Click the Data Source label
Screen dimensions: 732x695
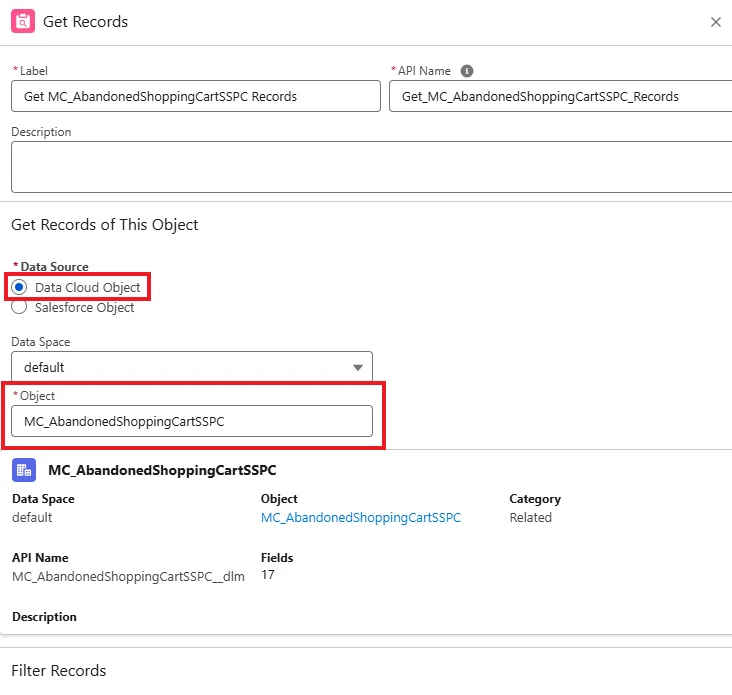pos(54,267)
